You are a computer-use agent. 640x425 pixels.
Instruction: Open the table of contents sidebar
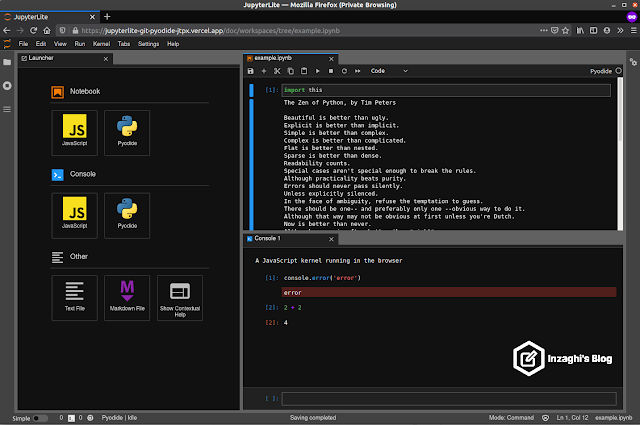click(7, 109)
